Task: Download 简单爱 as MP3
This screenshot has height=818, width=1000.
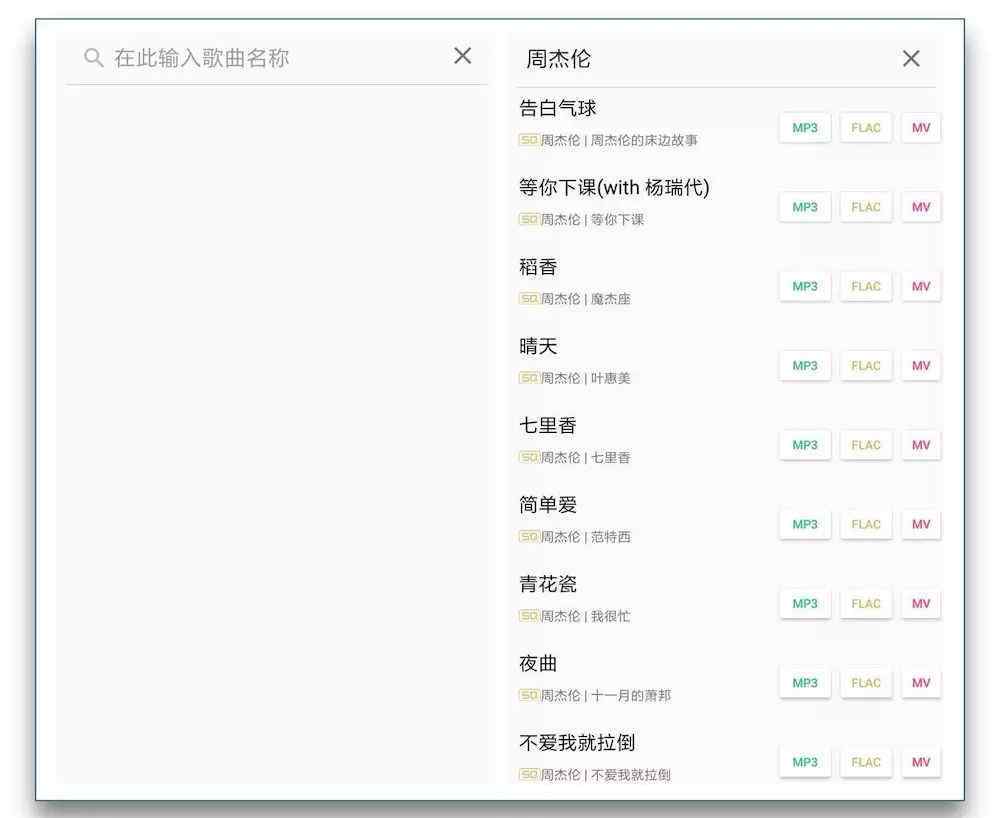Action: click(805, 524)
